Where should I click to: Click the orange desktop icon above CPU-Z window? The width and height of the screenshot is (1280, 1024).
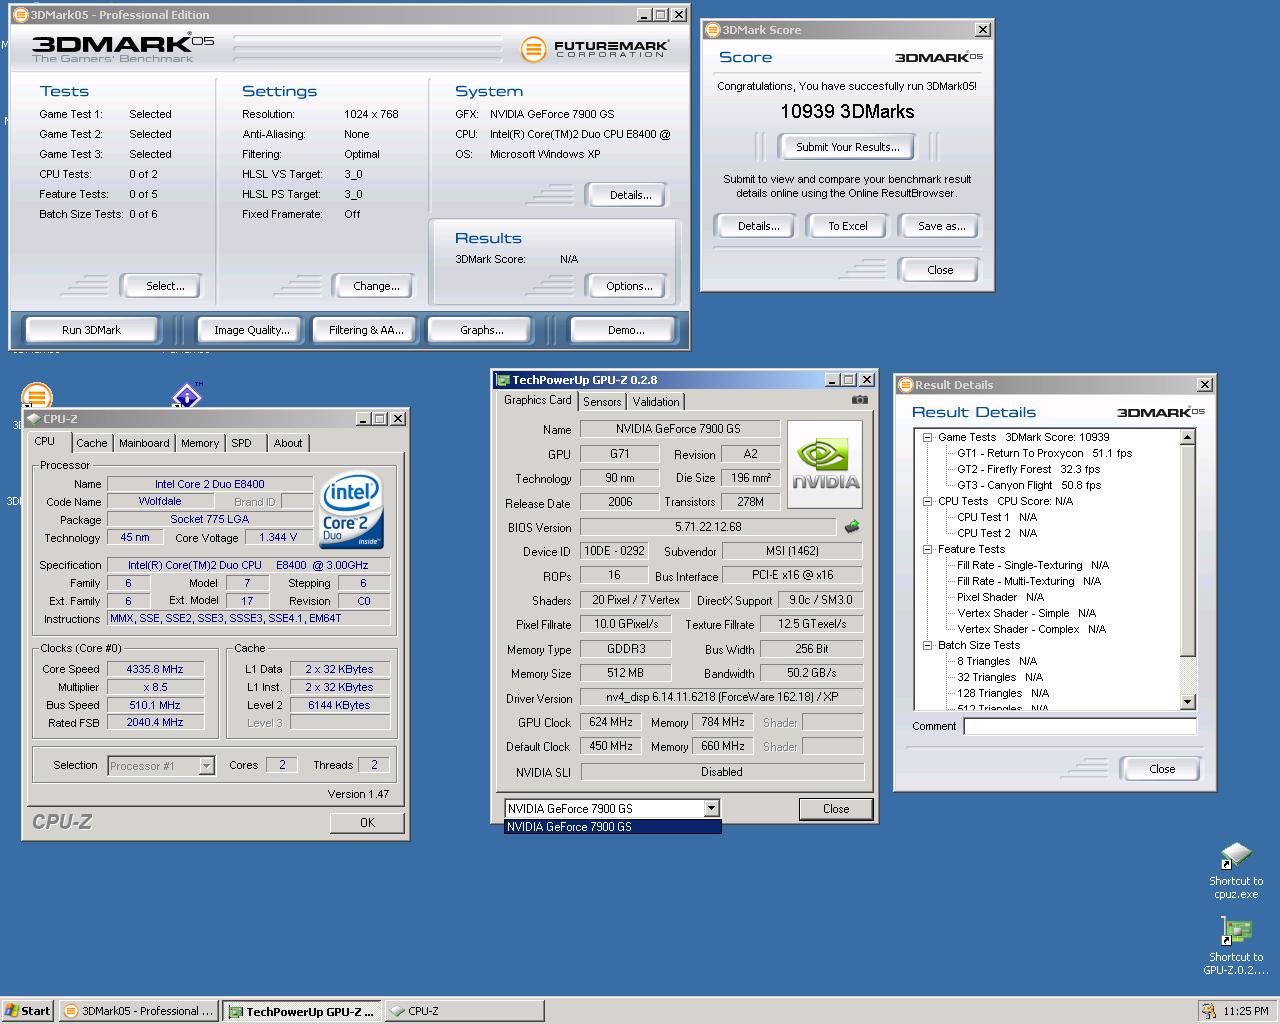(37, 397)
